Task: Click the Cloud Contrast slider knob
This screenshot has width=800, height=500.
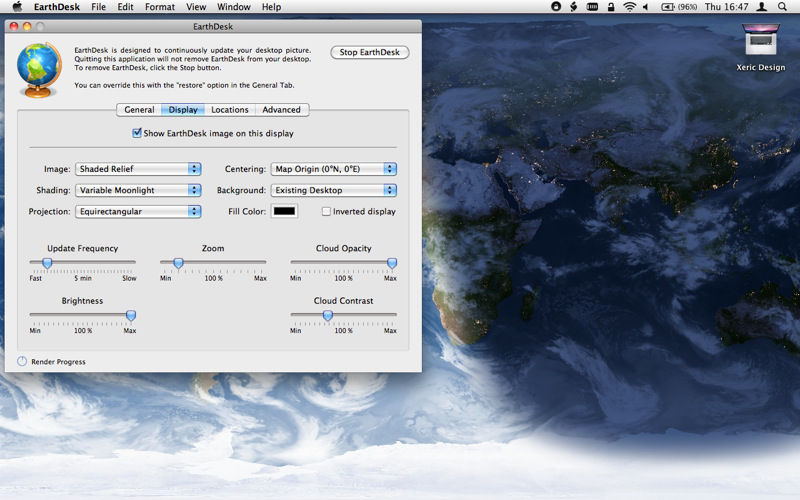Action: (x=328, y=316)
